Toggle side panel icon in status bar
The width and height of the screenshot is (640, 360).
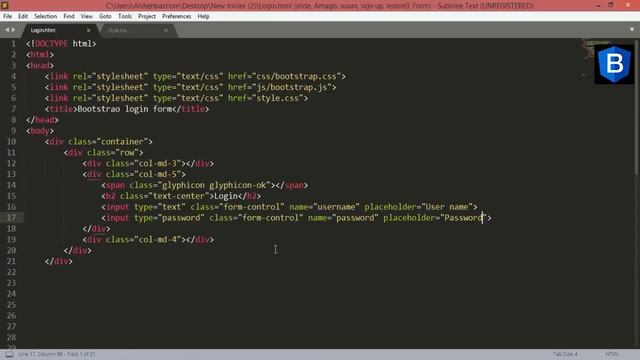pyautogui.click(x=9, y=354)
